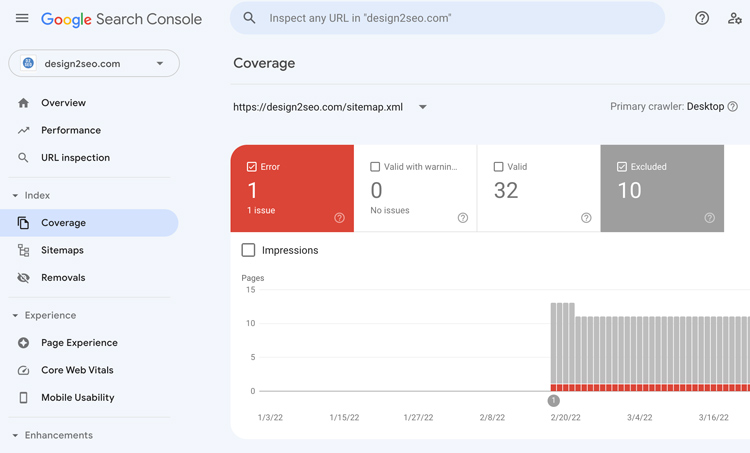
Task: Click the Coverage pages icon
Action: (23, 222)
